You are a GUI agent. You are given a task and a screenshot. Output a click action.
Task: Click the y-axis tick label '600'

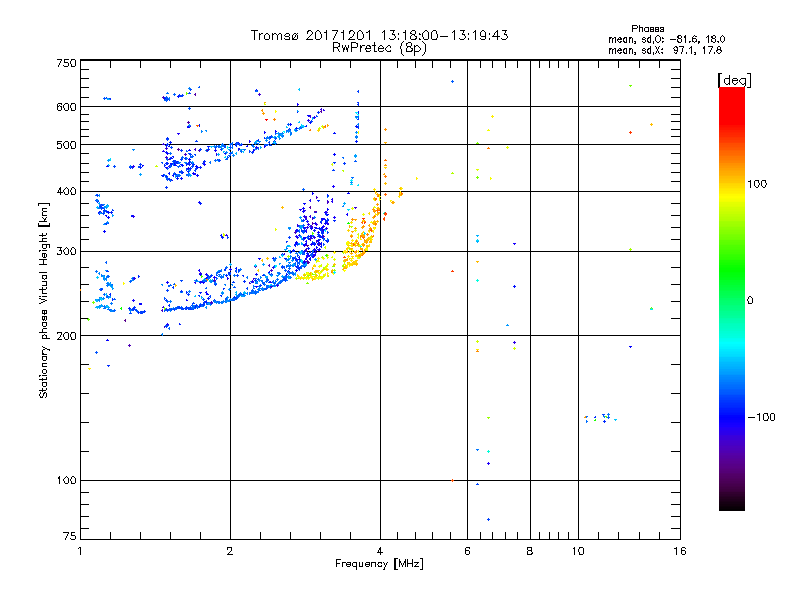[x=66, y=107]
